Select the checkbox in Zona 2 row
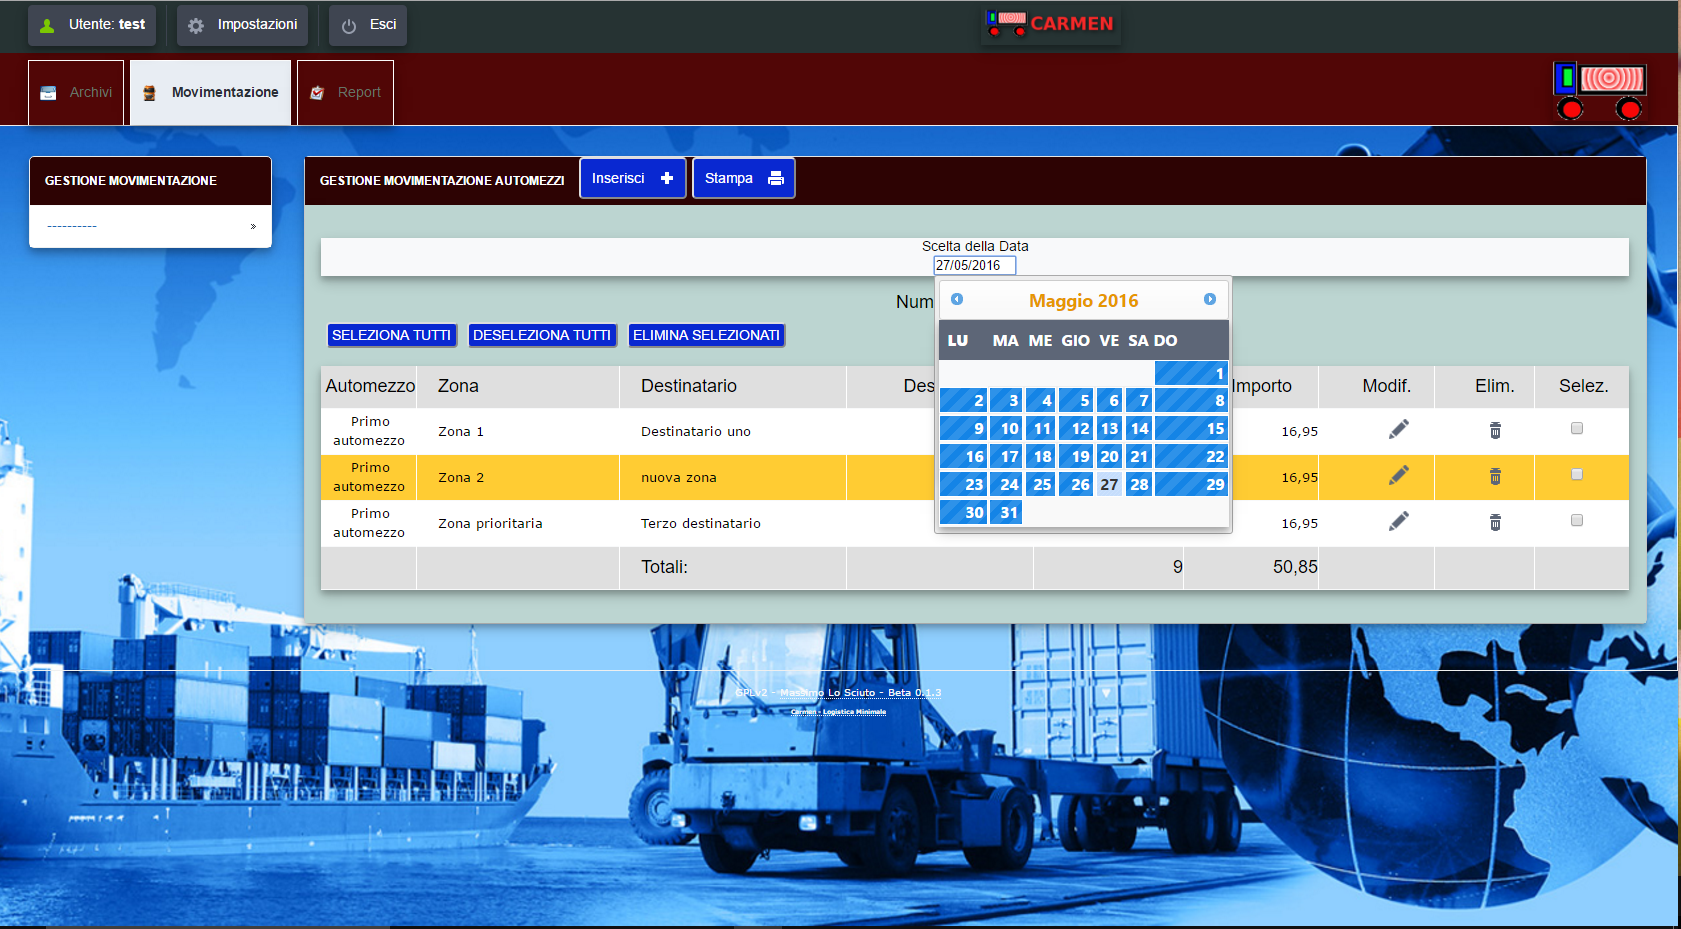1681x929 pixels. click(x=1577, y=474)
